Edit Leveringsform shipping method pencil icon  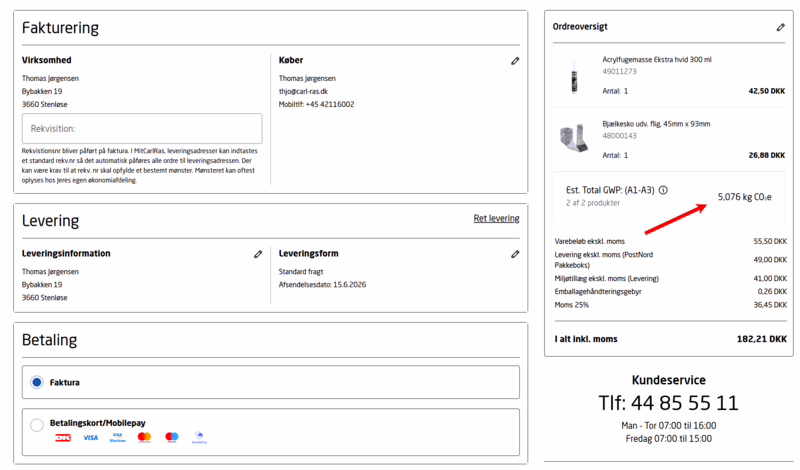515,254
